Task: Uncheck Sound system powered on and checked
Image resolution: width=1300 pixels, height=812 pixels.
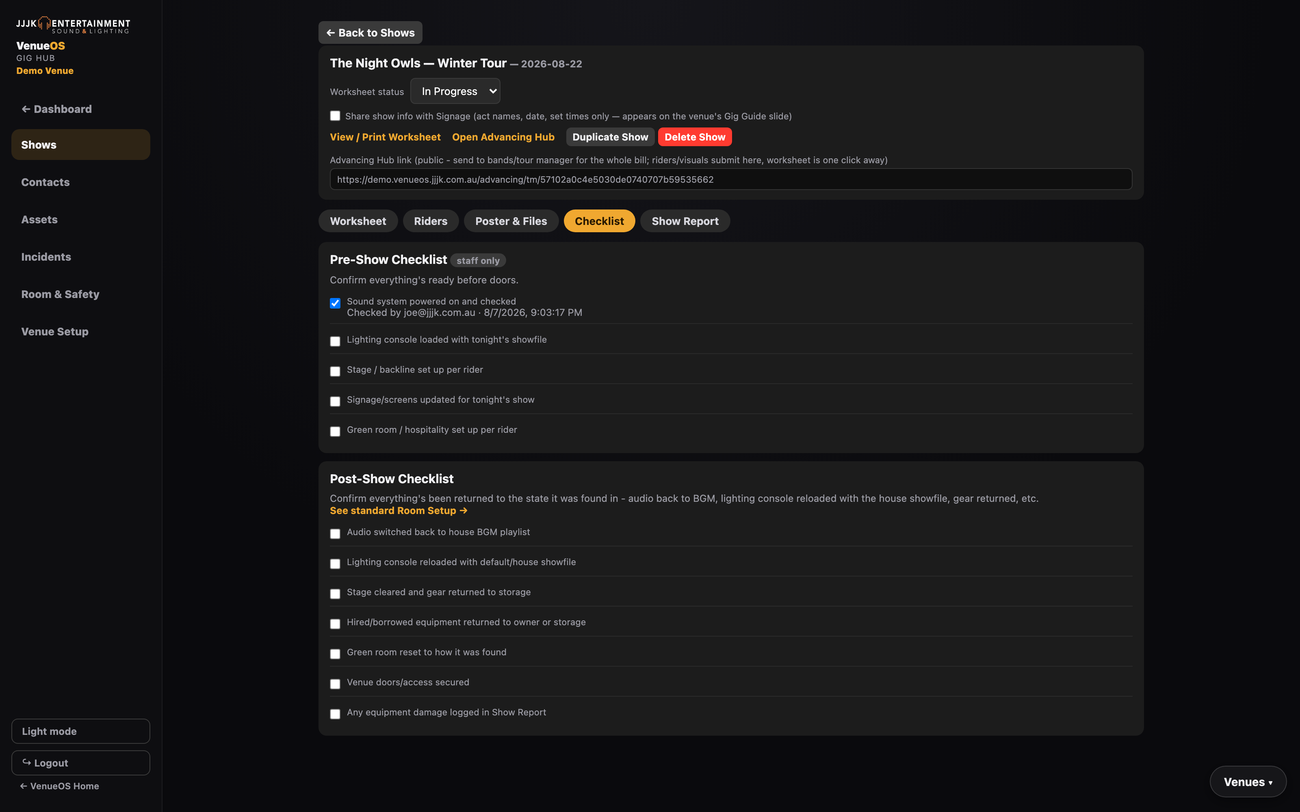Action: pyautogui.click(x=335, y=303)
